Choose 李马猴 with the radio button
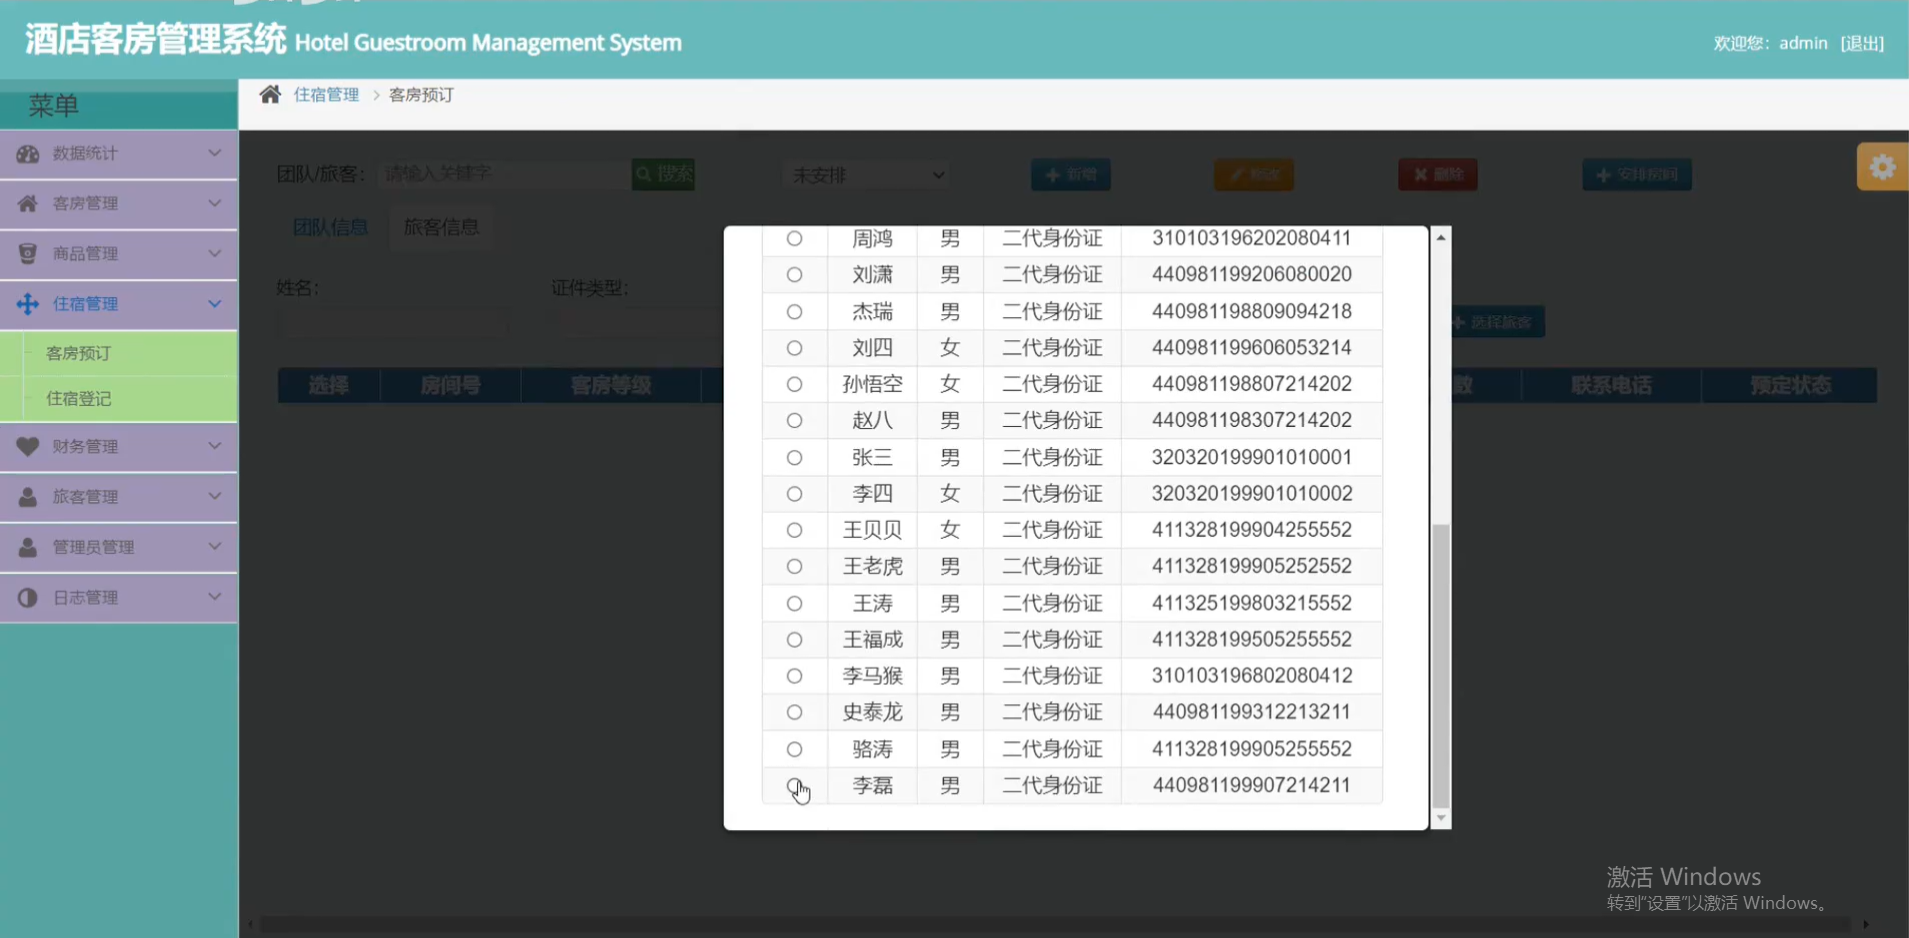Viewport: 1909px width, 938px height. 794,676
